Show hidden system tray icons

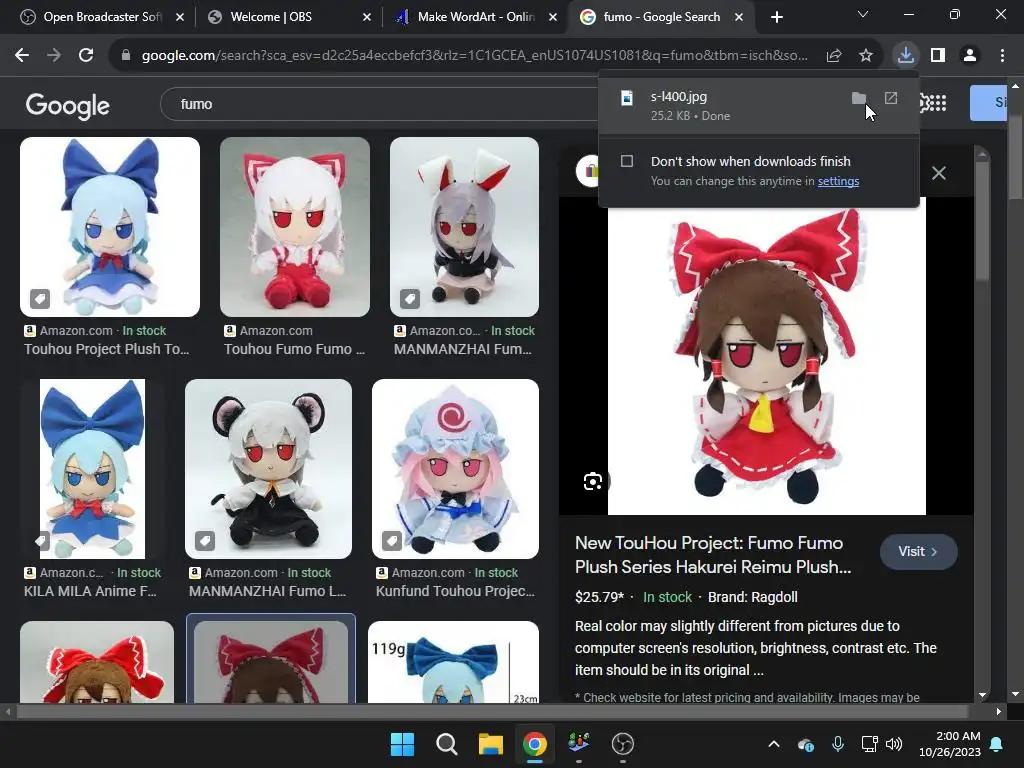click(x=774, y=744)
